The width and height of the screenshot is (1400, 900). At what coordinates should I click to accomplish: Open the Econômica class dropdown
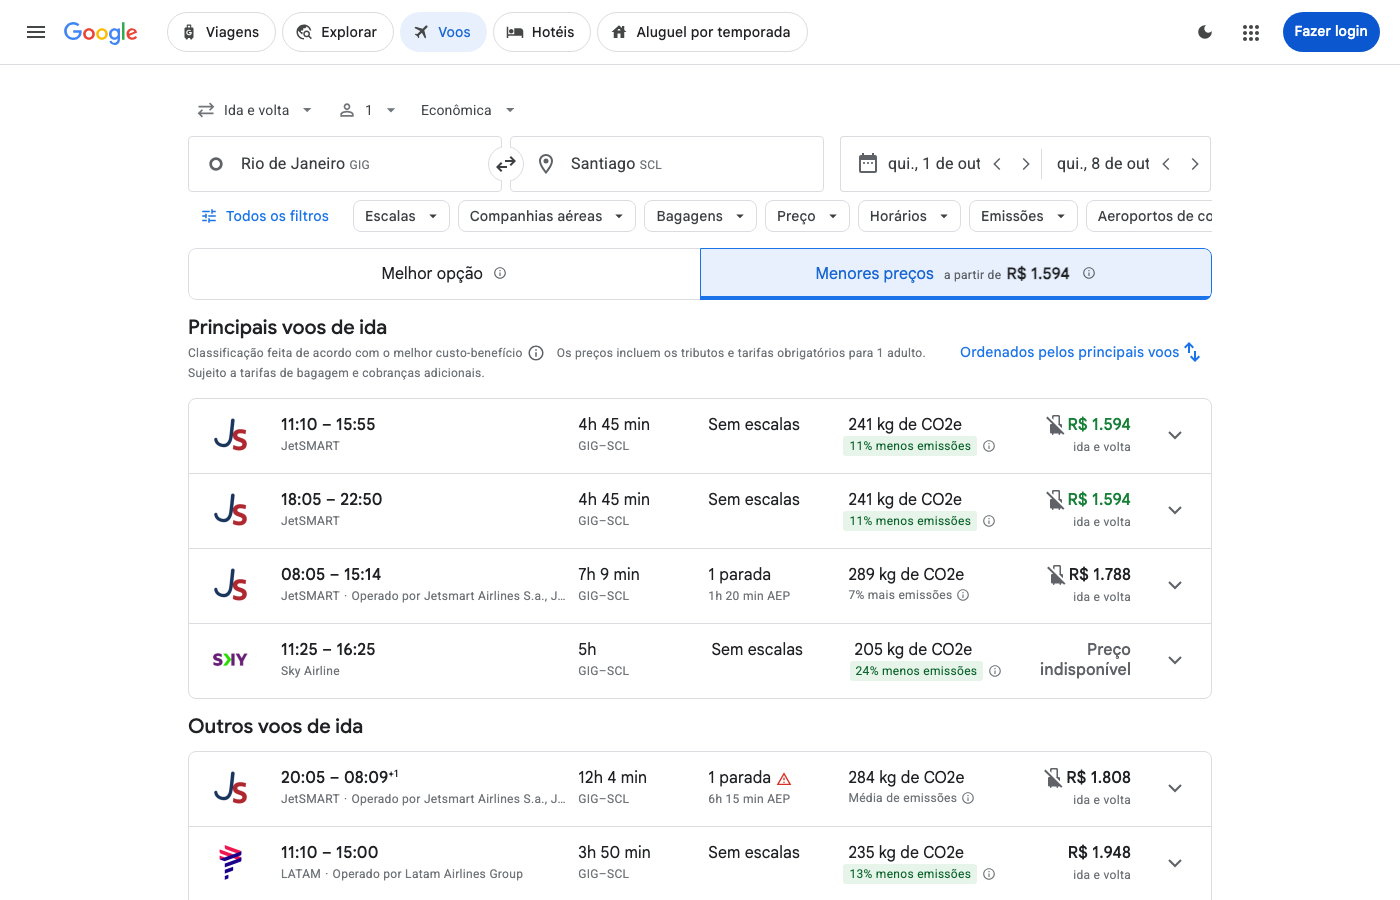pyautogui.click(x=468, y=110)
